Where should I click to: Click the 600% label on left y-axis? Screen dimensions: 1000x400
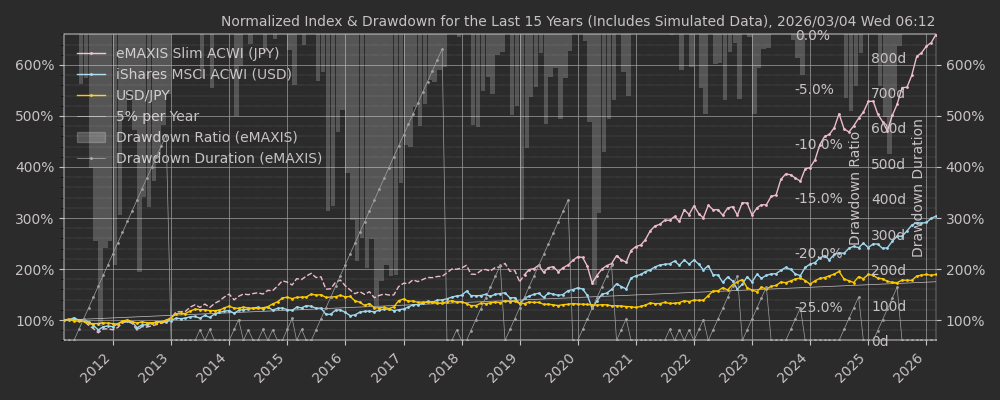(x=35, y=65)
